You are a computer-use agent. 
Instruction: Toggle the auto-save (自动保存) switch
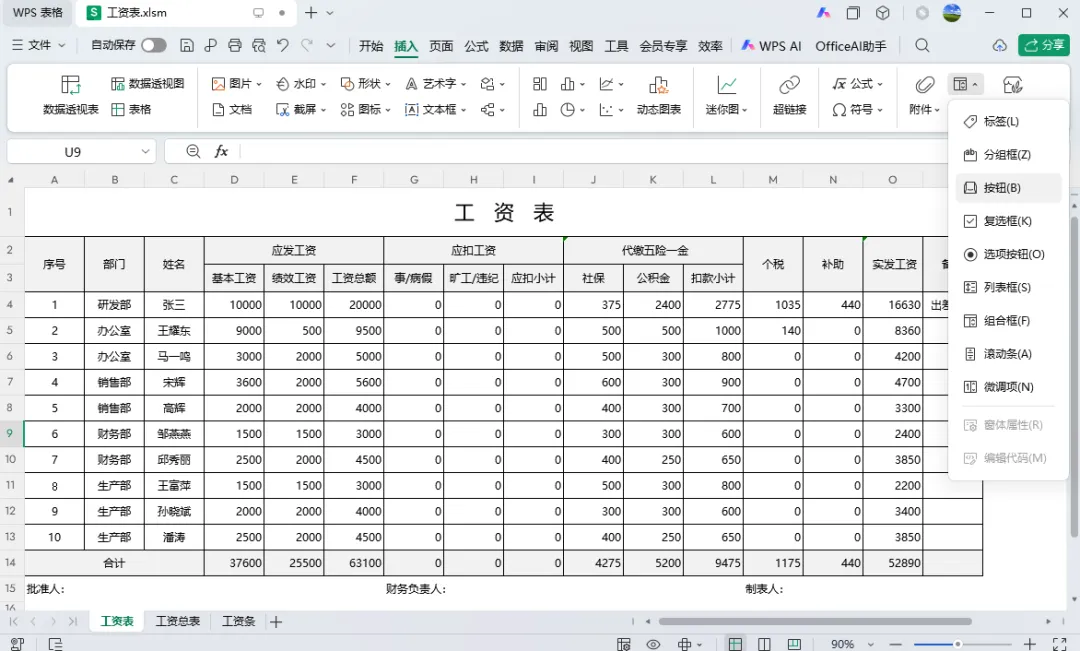[x=154, y=45]
